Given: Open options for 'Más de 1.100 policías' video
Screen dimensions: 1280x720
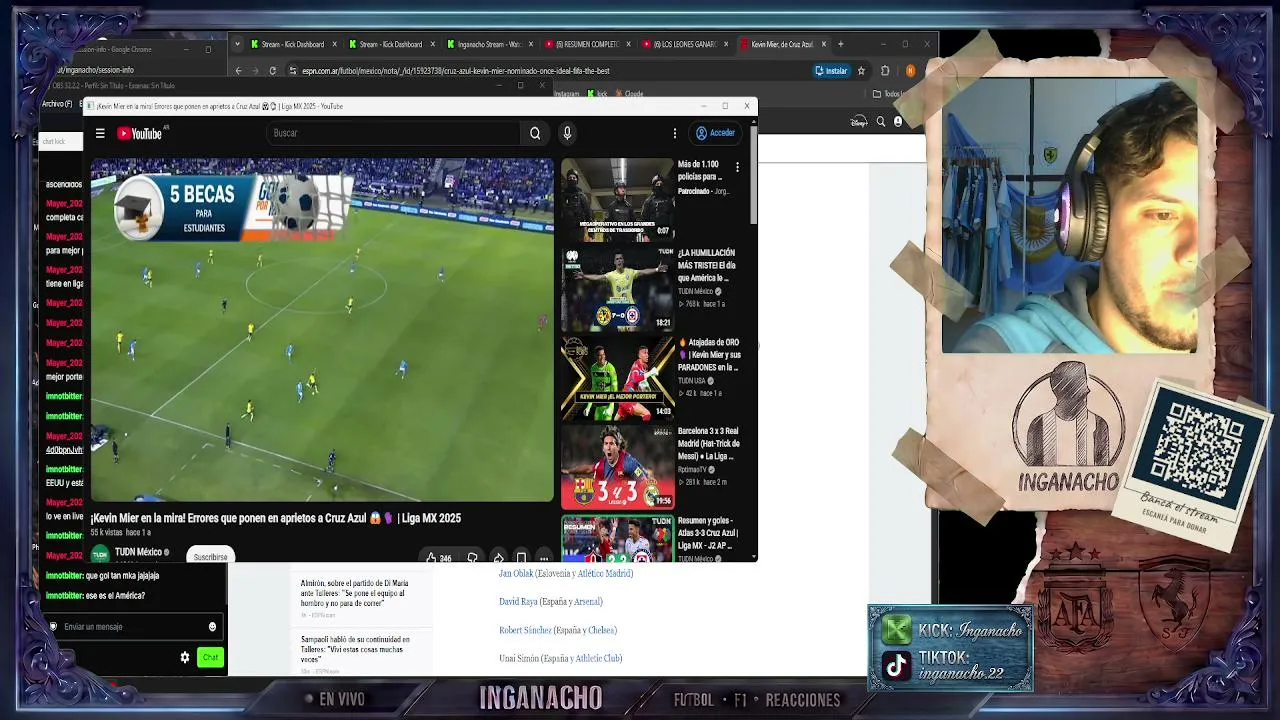Looking at the screenshot, I should (737, 167).
